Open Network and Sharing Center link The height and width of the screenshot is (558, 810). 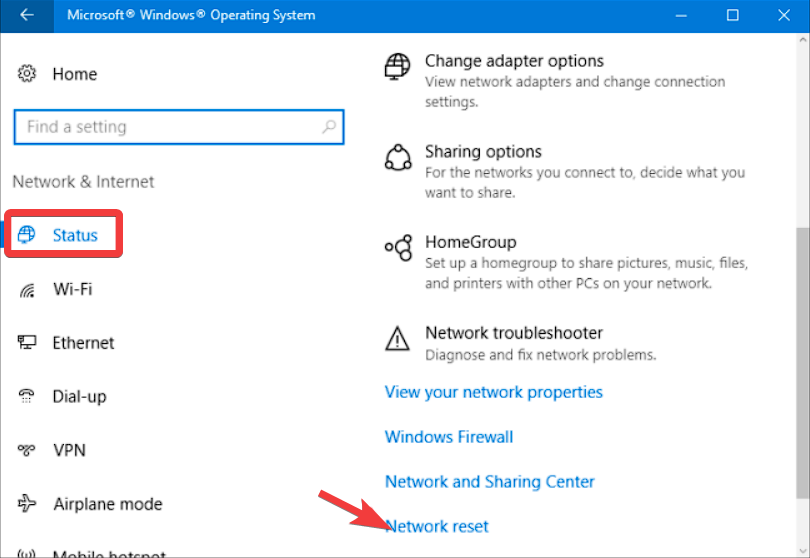(490, 482)
